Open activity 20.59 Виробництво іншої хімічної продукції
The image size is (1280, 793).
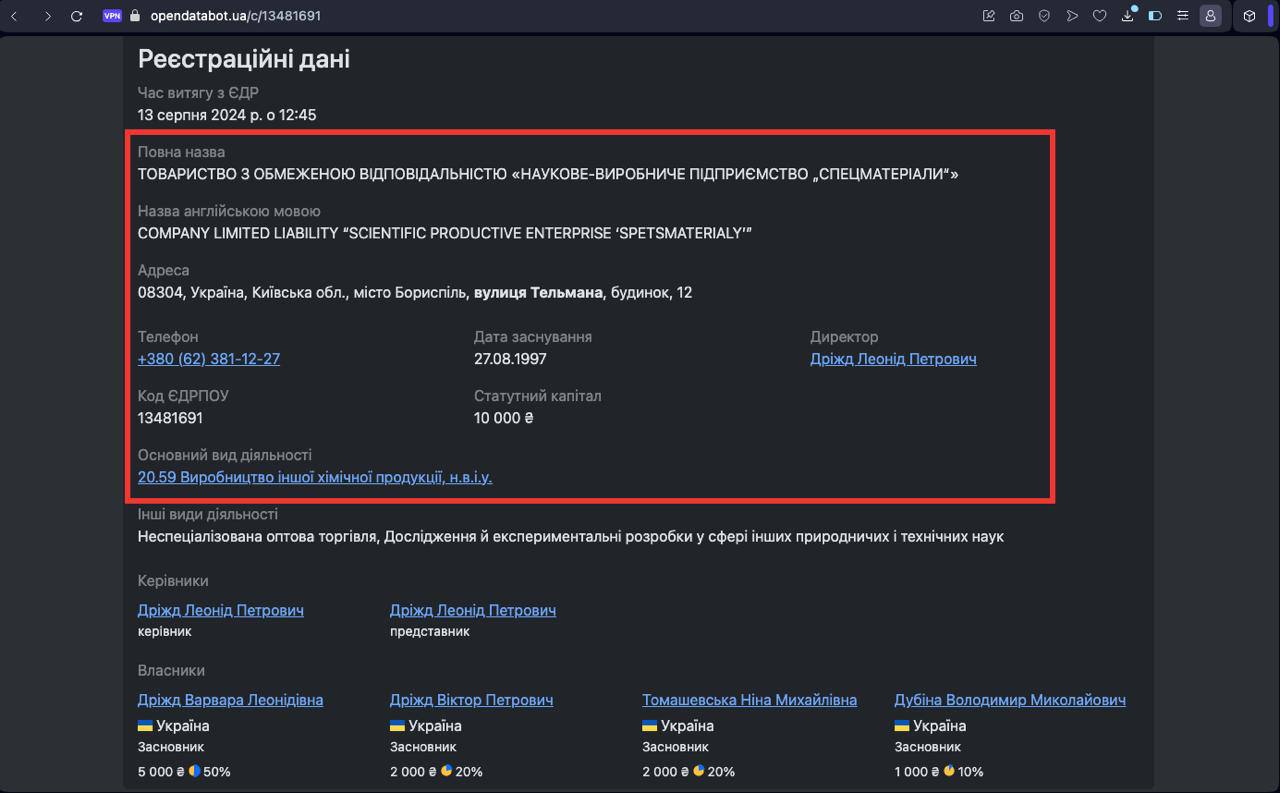coord(315,477)
